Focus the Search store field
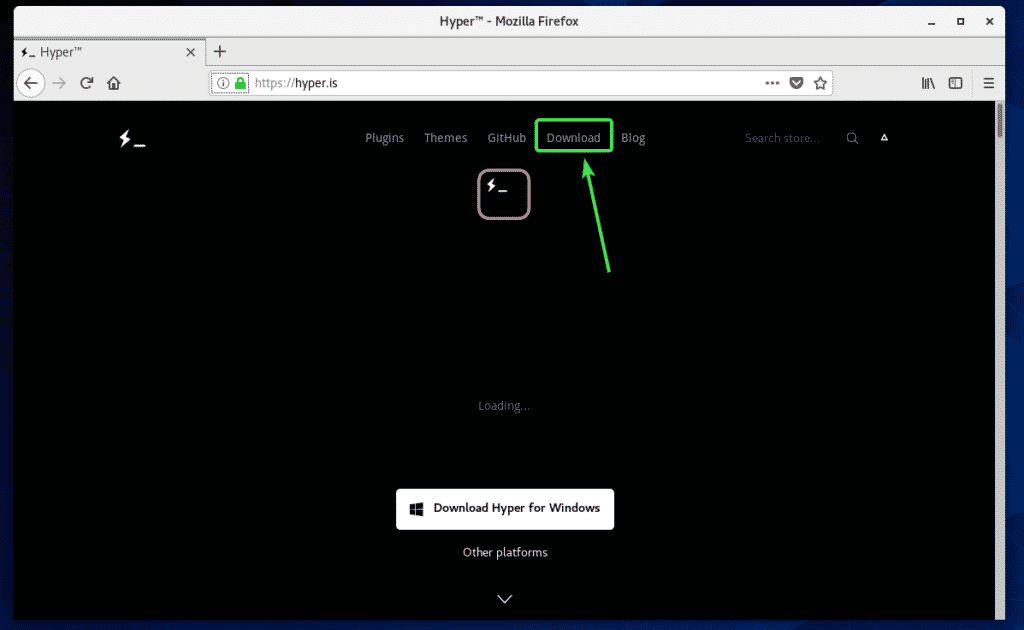The width and height of the screenshot is (1024, 630). (x=782, y=138)
